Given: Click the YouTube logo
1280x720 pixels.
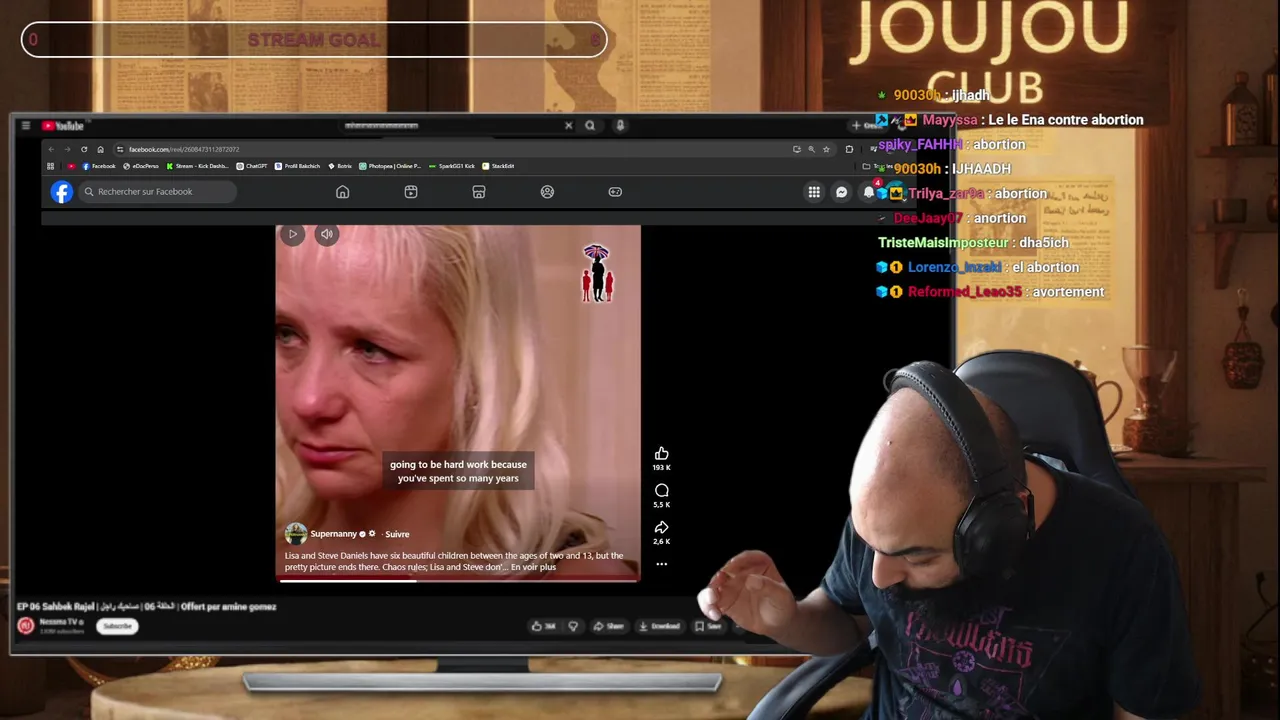Looking at the screenshot, I should [63, 126].
